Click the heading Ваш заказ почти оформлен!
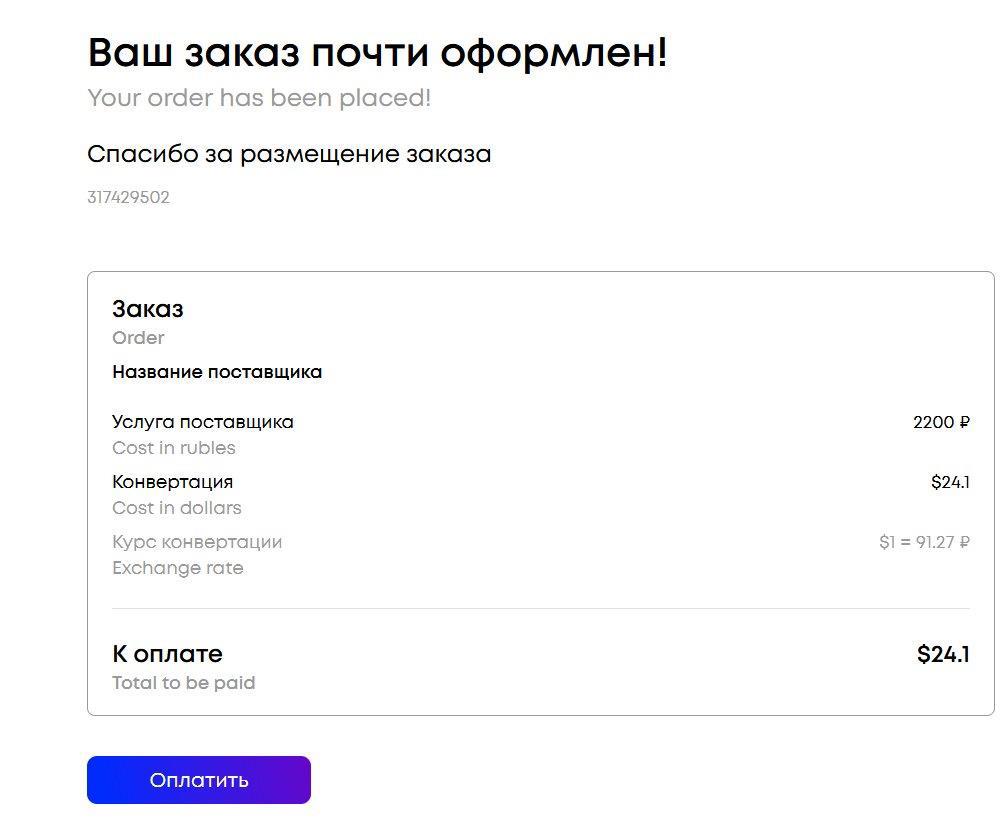Image resolution: width=1006 pixels, height=822 pixels. [x=377, y=52]
